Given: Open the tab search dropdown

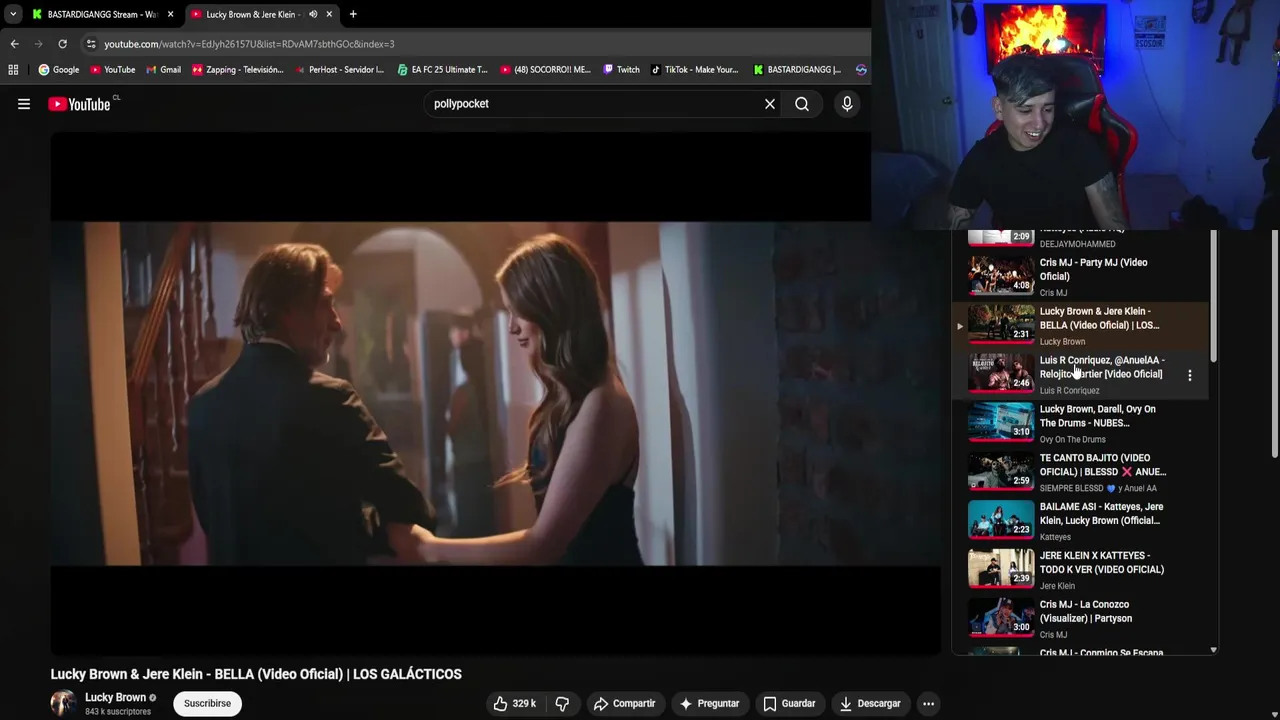Looking at the screenshot, I should 12,14.
